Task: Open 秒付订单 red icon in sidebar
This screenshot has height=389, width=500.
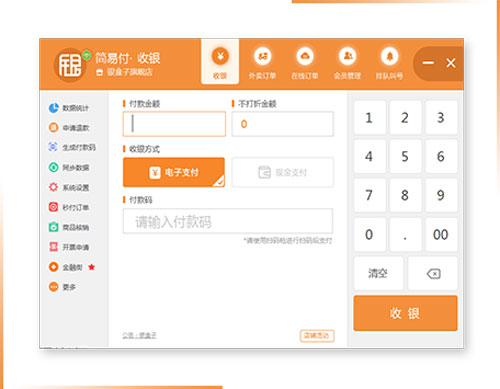Action: click(x=53, y=207)
